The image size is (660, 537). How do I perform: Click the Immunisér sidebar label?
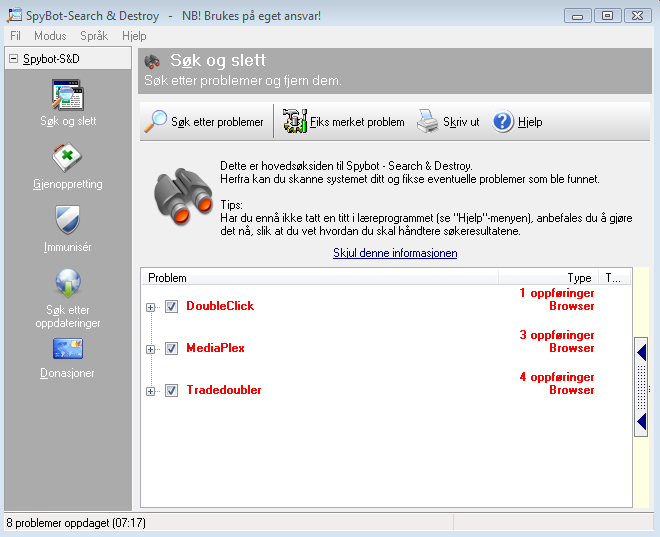click(67, 247)
